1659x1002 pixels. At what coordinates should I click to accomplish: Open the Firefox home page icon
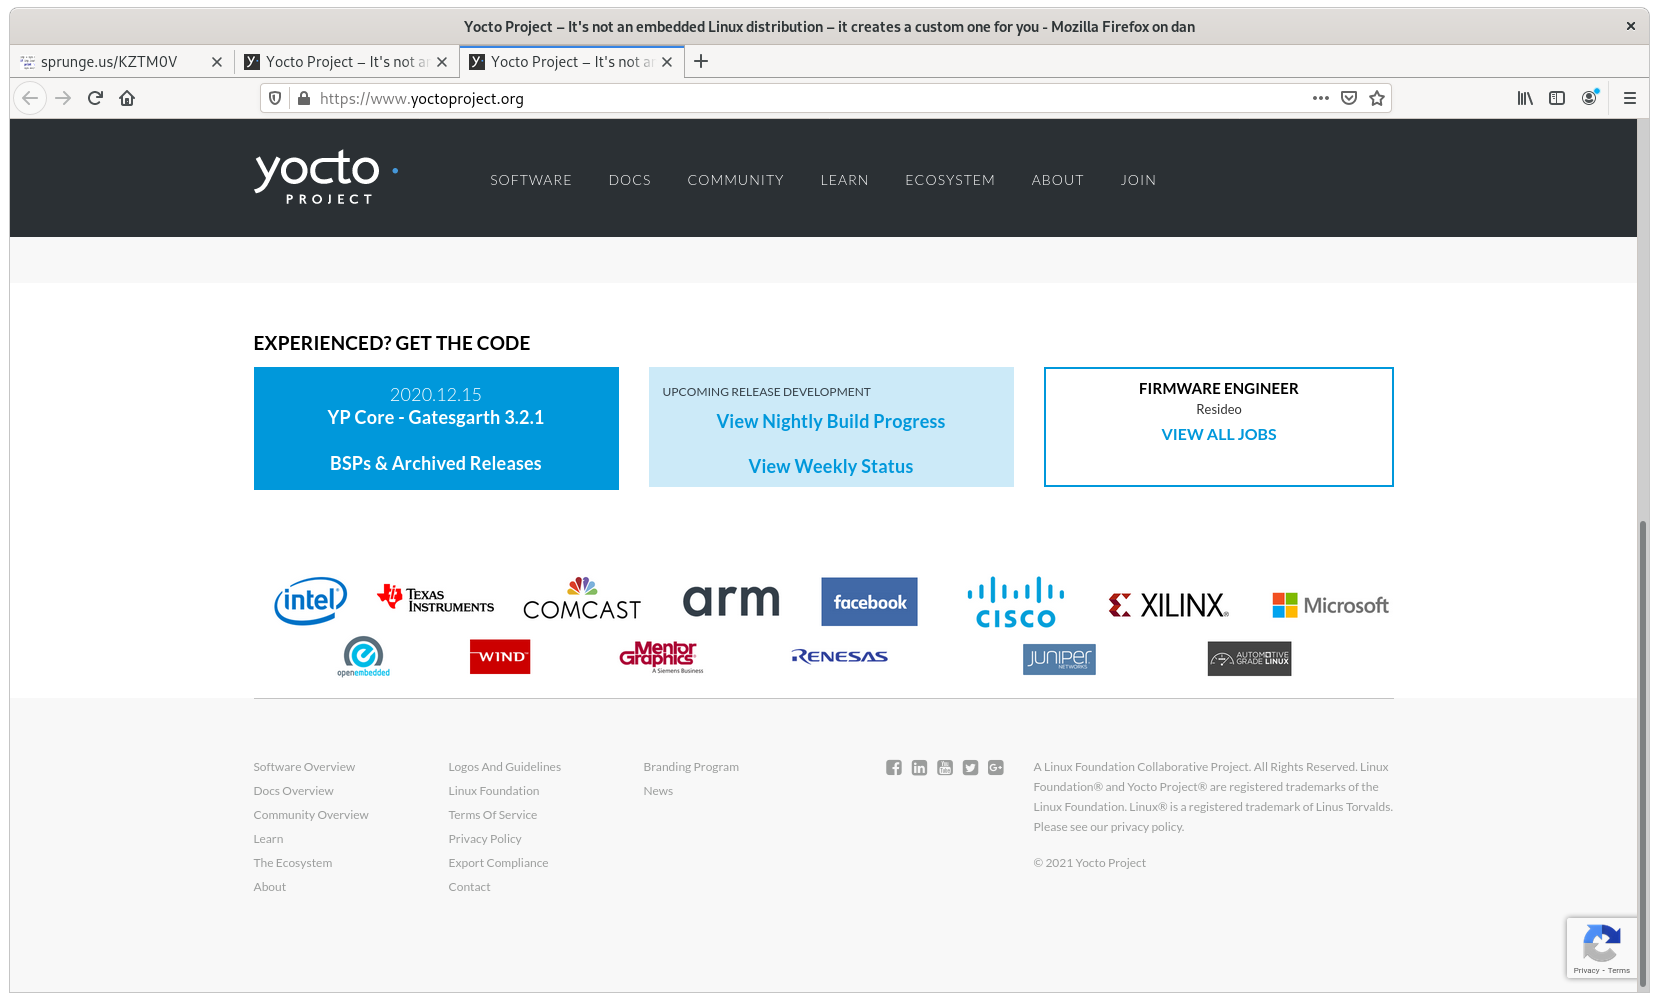[x=127, y=98]
